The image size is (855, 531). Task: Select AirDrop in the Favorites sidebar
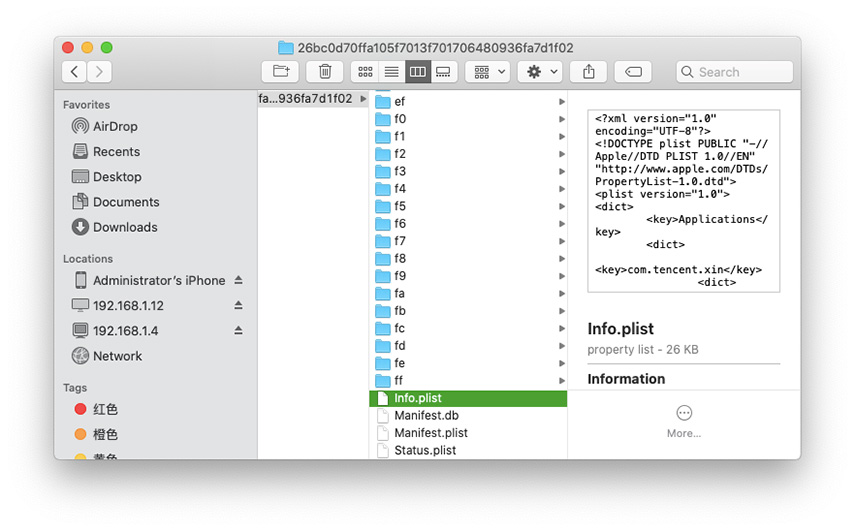(115, 127)
